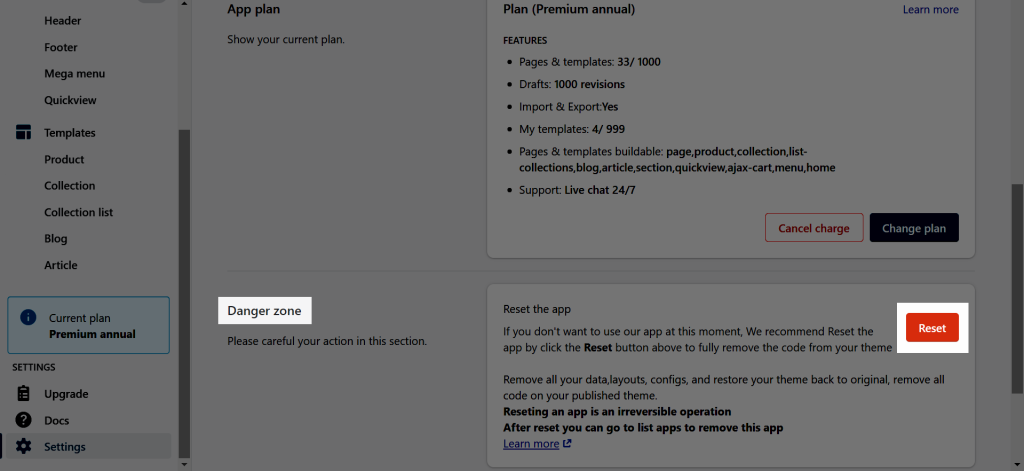Image resolution: width=1024 pixels, height=471 pixels.
Task: Open the Mega menu item
Action: 74,74
